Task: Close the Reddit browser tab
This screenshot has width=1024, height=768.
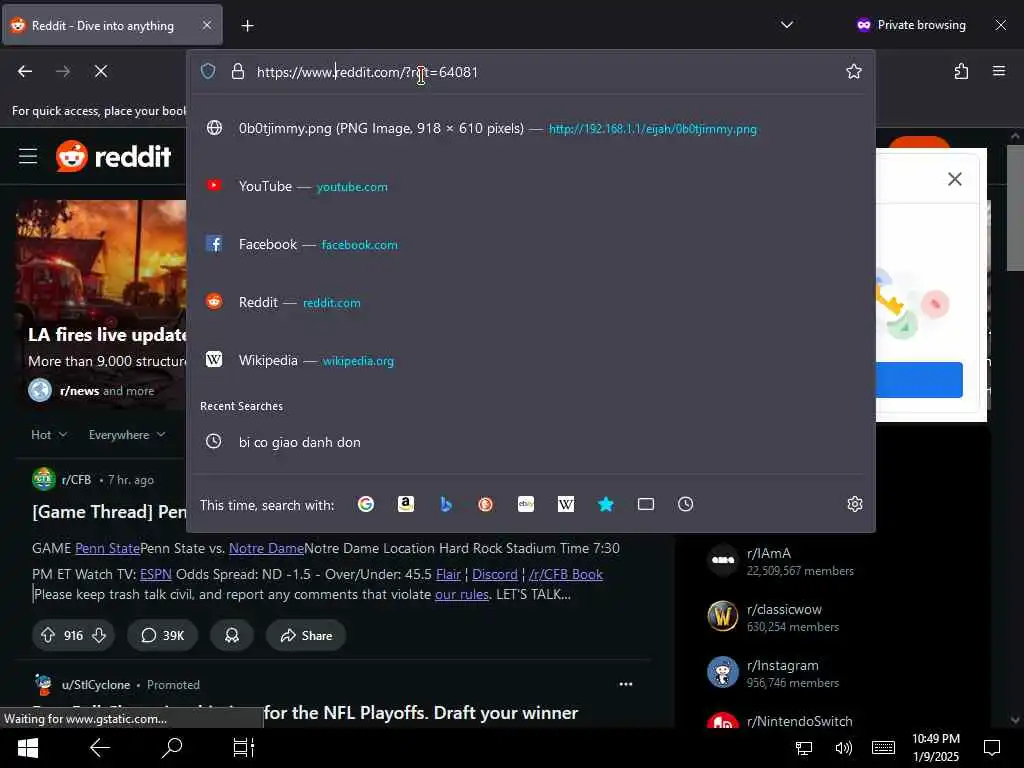Action: [206, 25]
